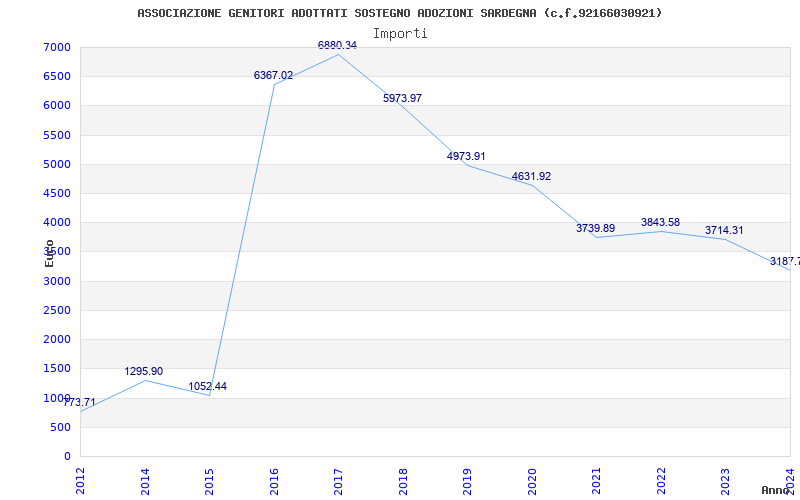Click the 1500 y-axis tick label
800x500 pixels.
tap(57, 368)
